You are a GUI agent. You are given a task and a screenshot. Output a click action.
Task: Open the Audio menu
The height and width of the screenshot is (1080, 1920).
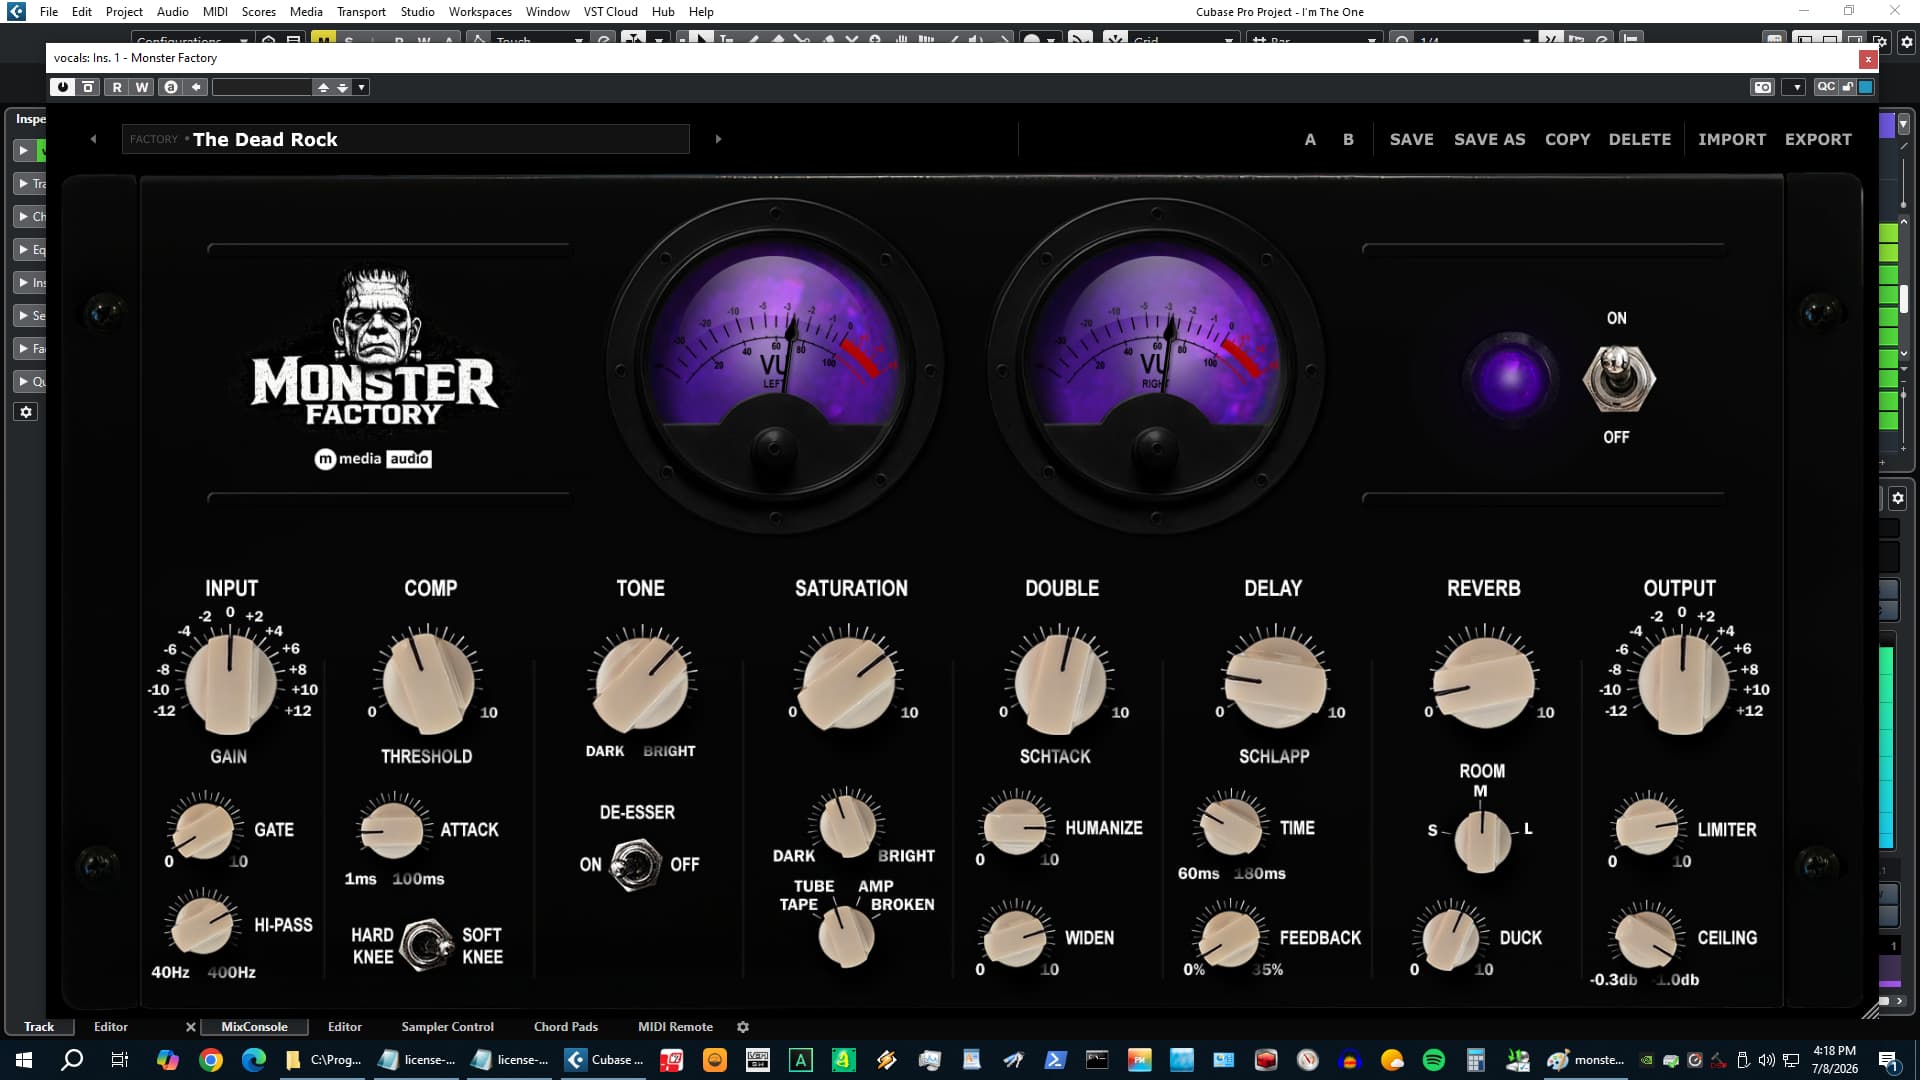coord(173,11)
